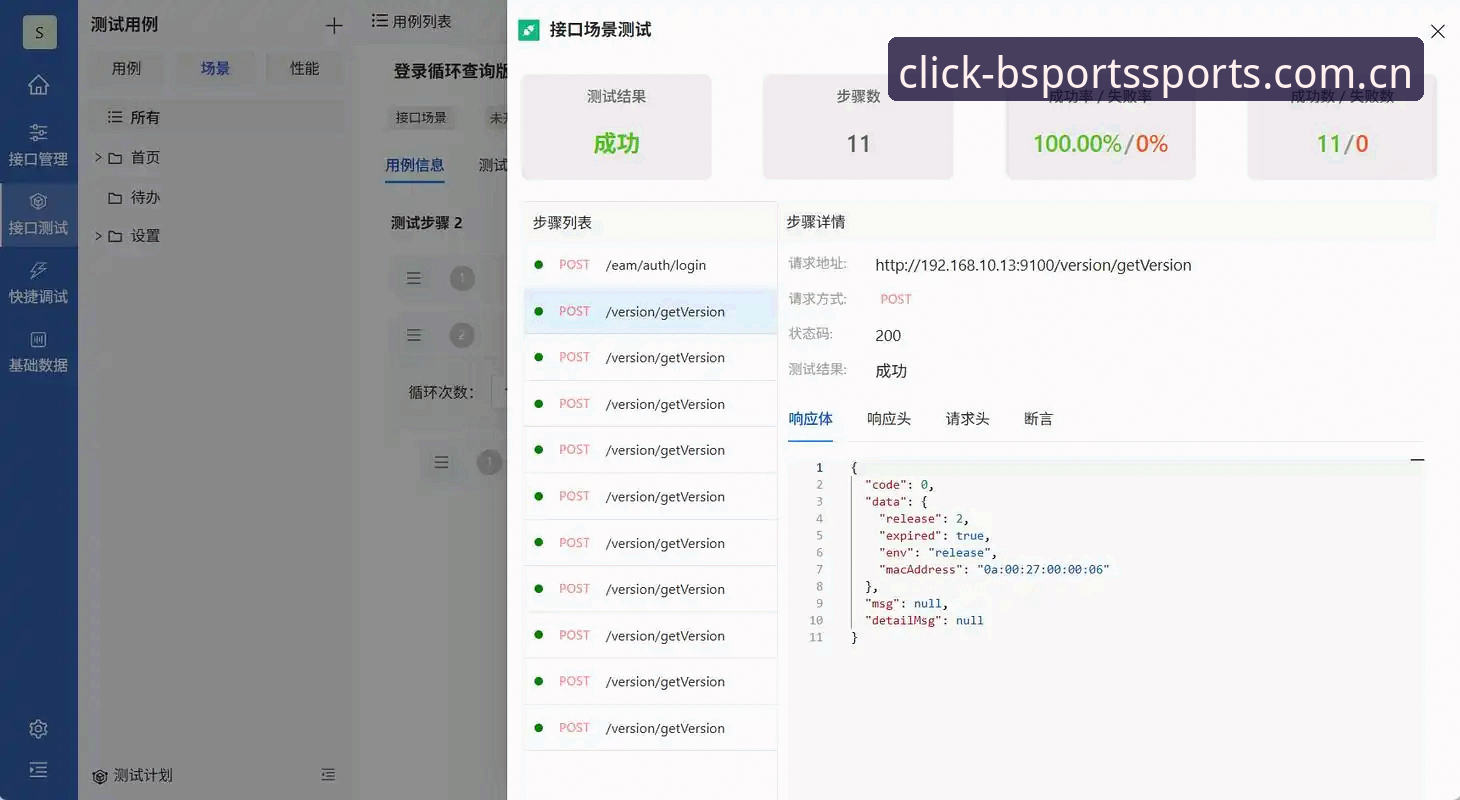Click the S avatar at the top of the sidebar
The height and width of the screenshot is (800, 1460).
(39, 32)
